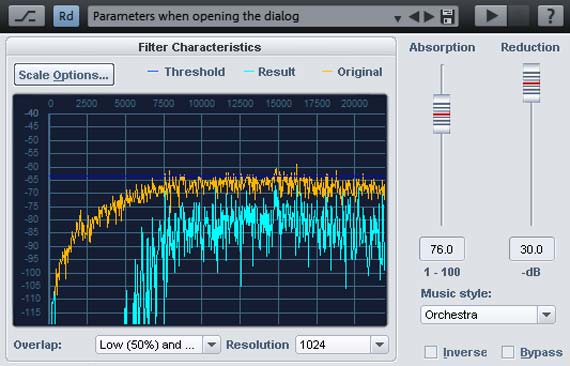Open the Scale Options dialog
Image resolution: width=570 pixels, height=366 pixels.
point(64,75)
